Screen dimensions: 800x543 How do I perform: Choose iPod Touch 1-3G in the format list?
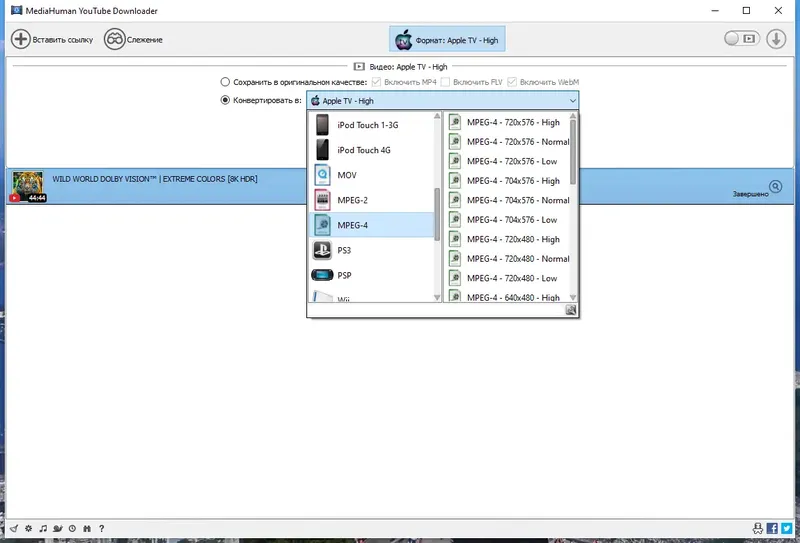pyautogui.click(x=371, y=125)
